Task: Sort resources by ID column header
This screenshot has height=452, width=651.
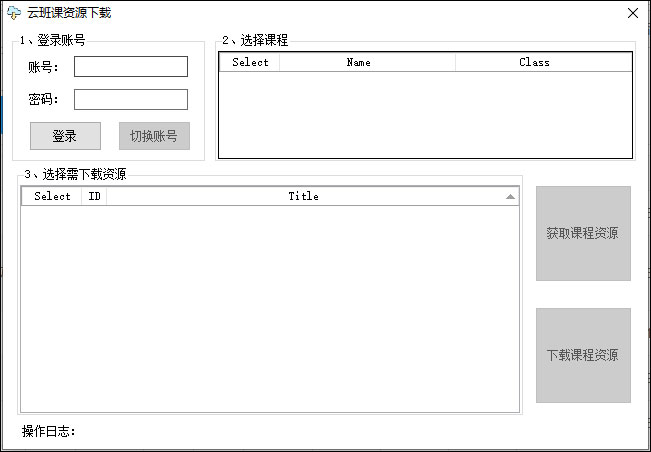Action: [x=94, y=196]
